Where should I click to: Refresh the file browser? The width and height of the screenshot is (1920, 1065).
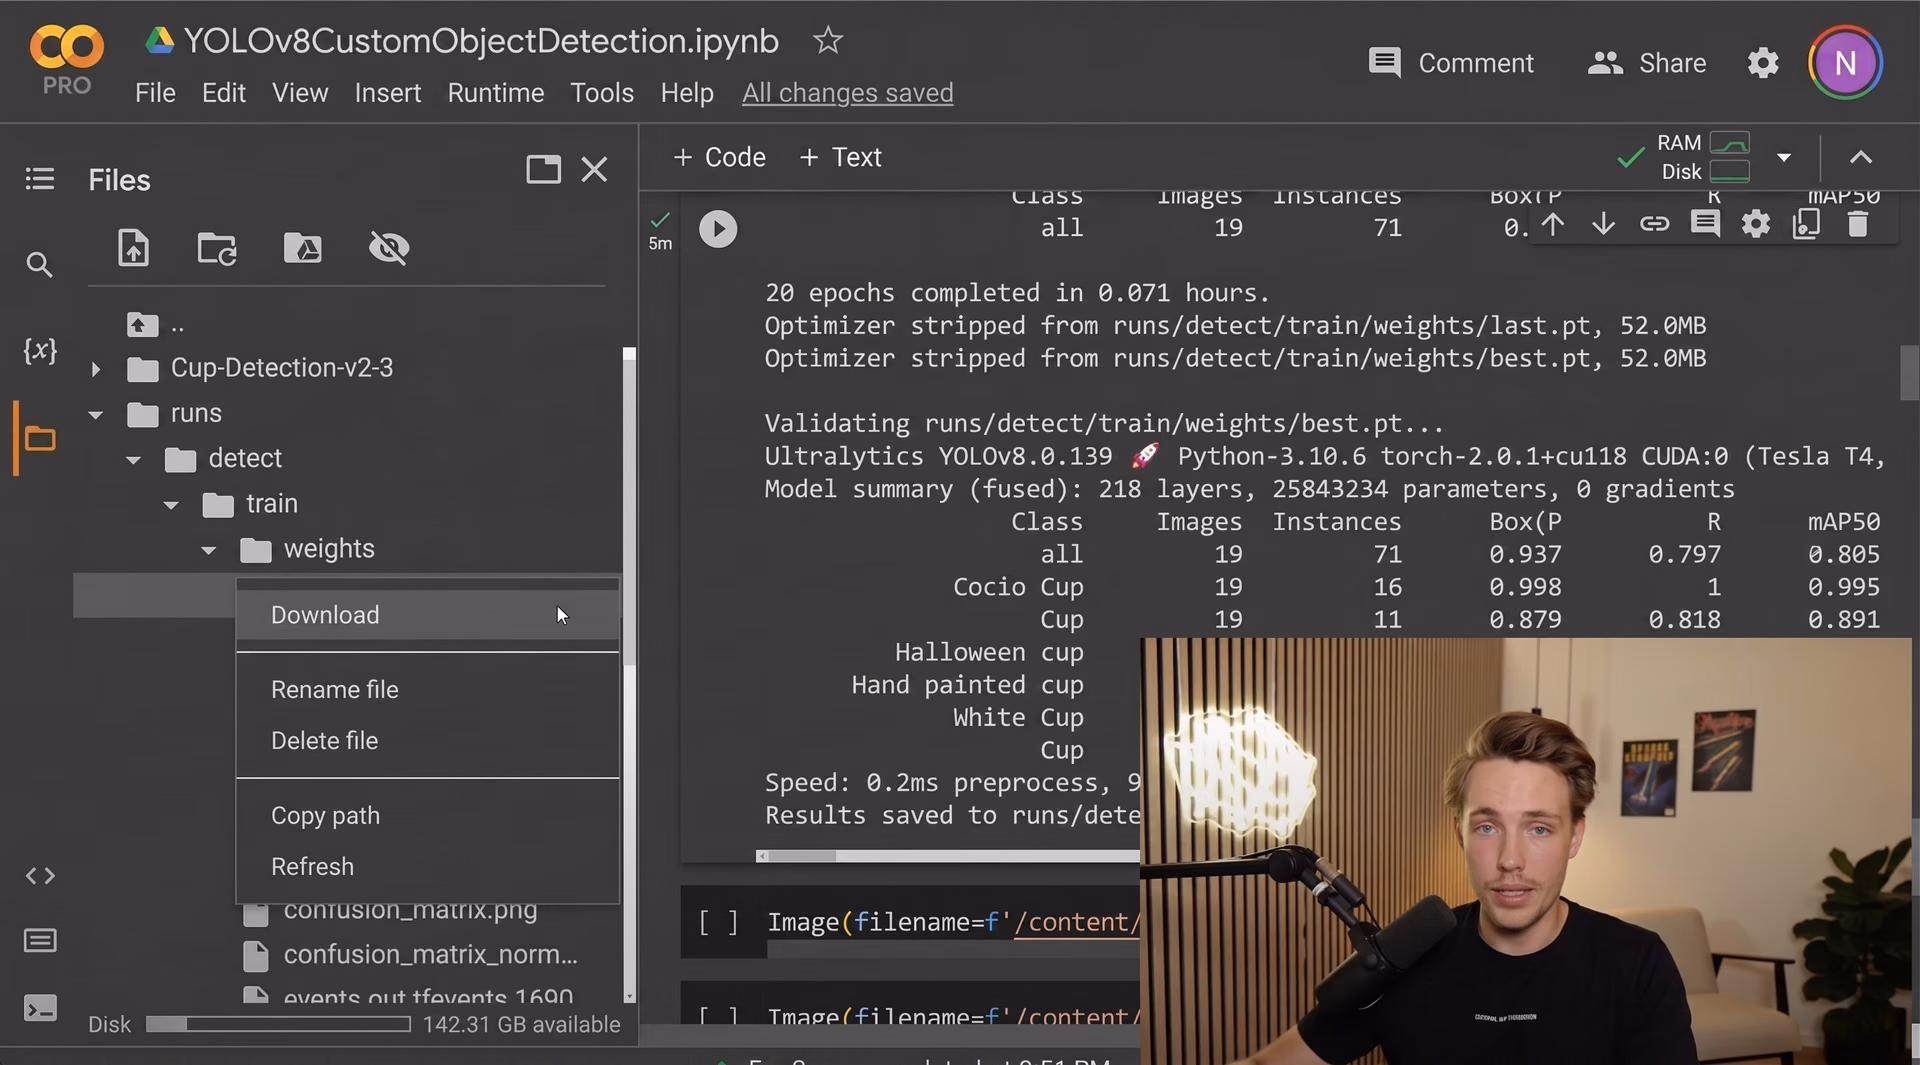pos(216,248)
